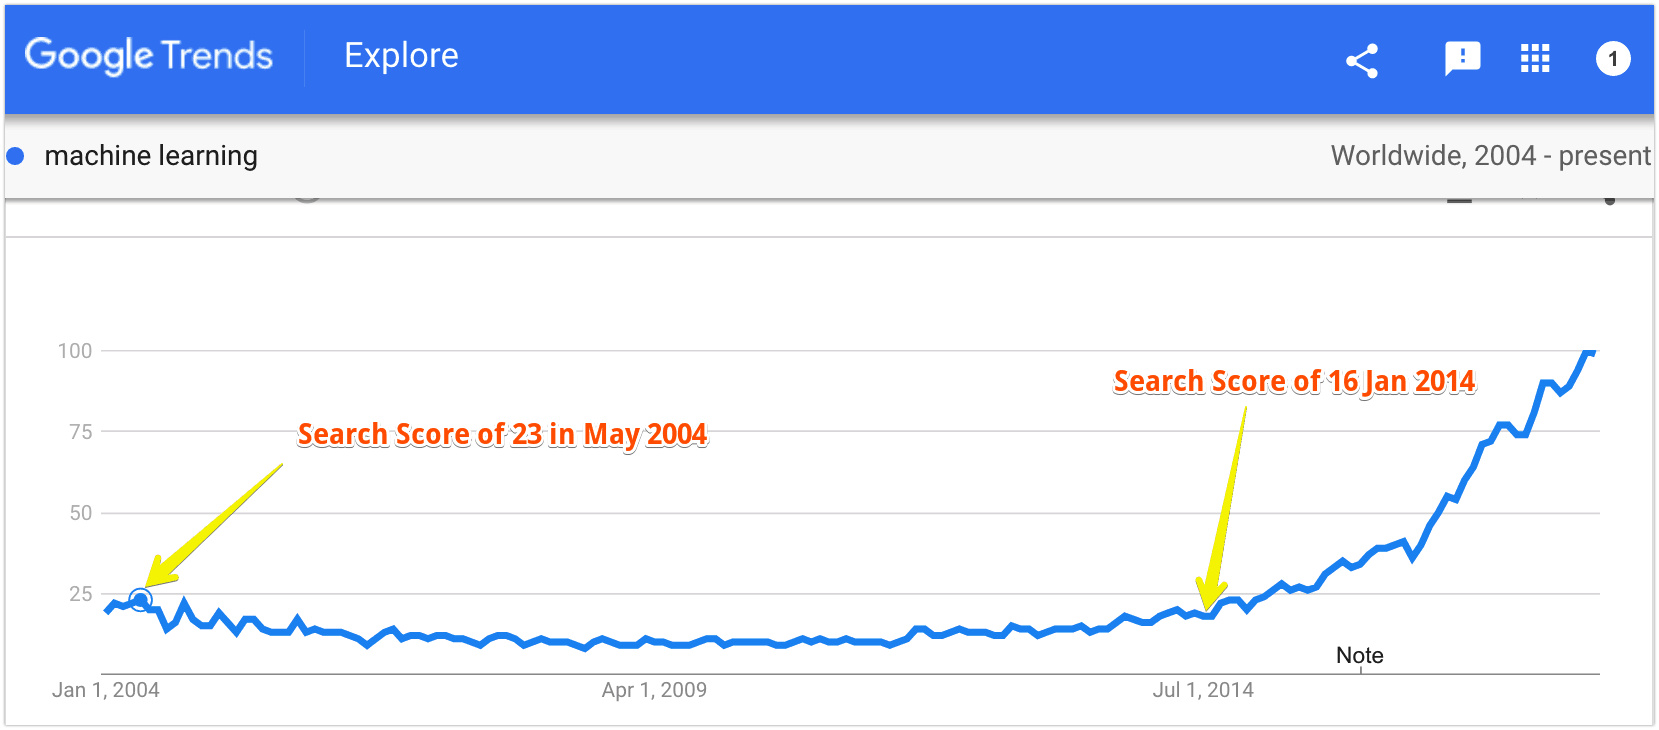The image size is (1659, 730).
Task: Click the Jan 1, 2004 axis label
Action: (106, 690)
